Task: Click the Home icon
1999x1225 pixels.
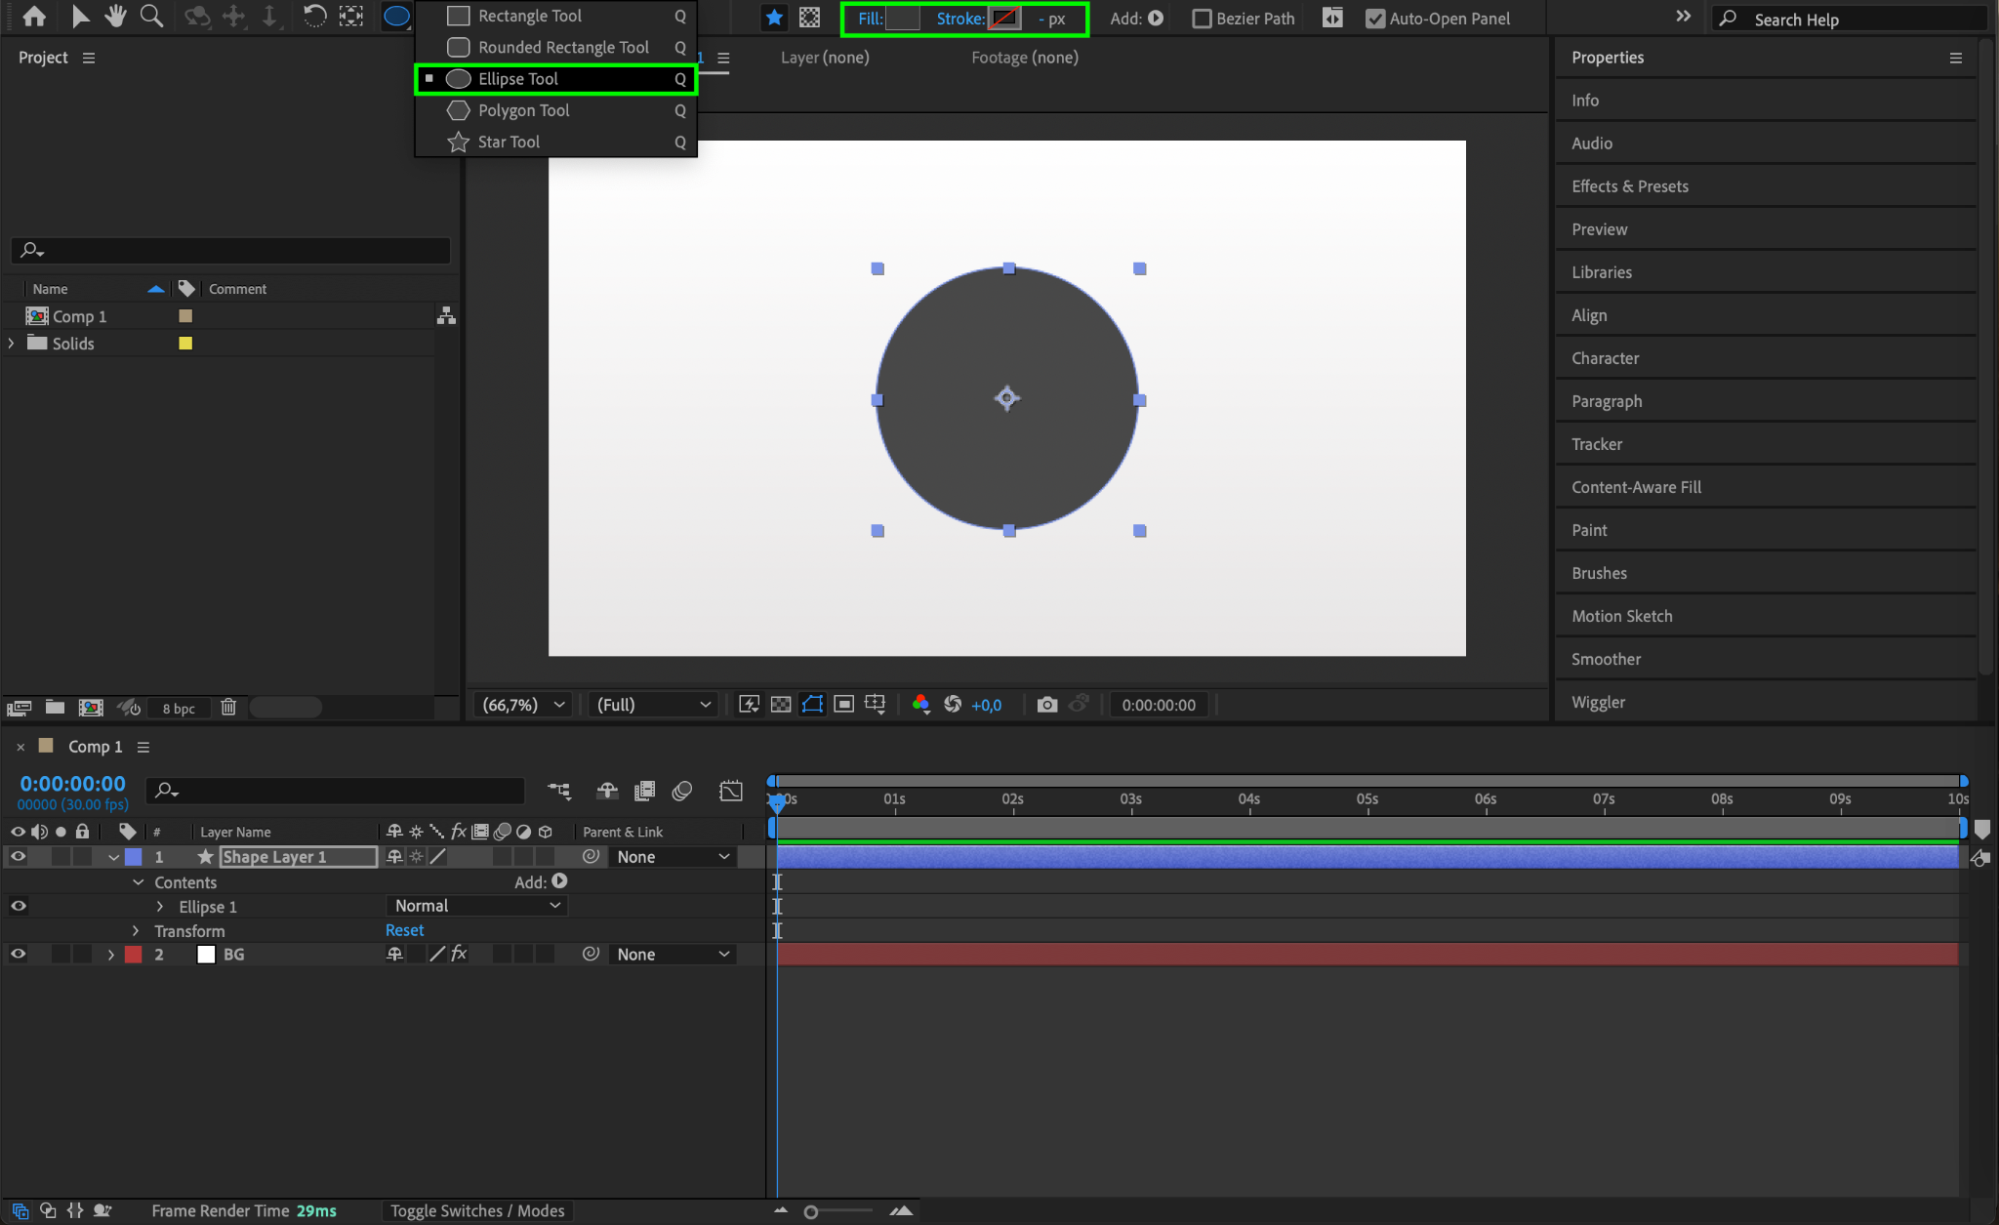Action: [34, 16]
